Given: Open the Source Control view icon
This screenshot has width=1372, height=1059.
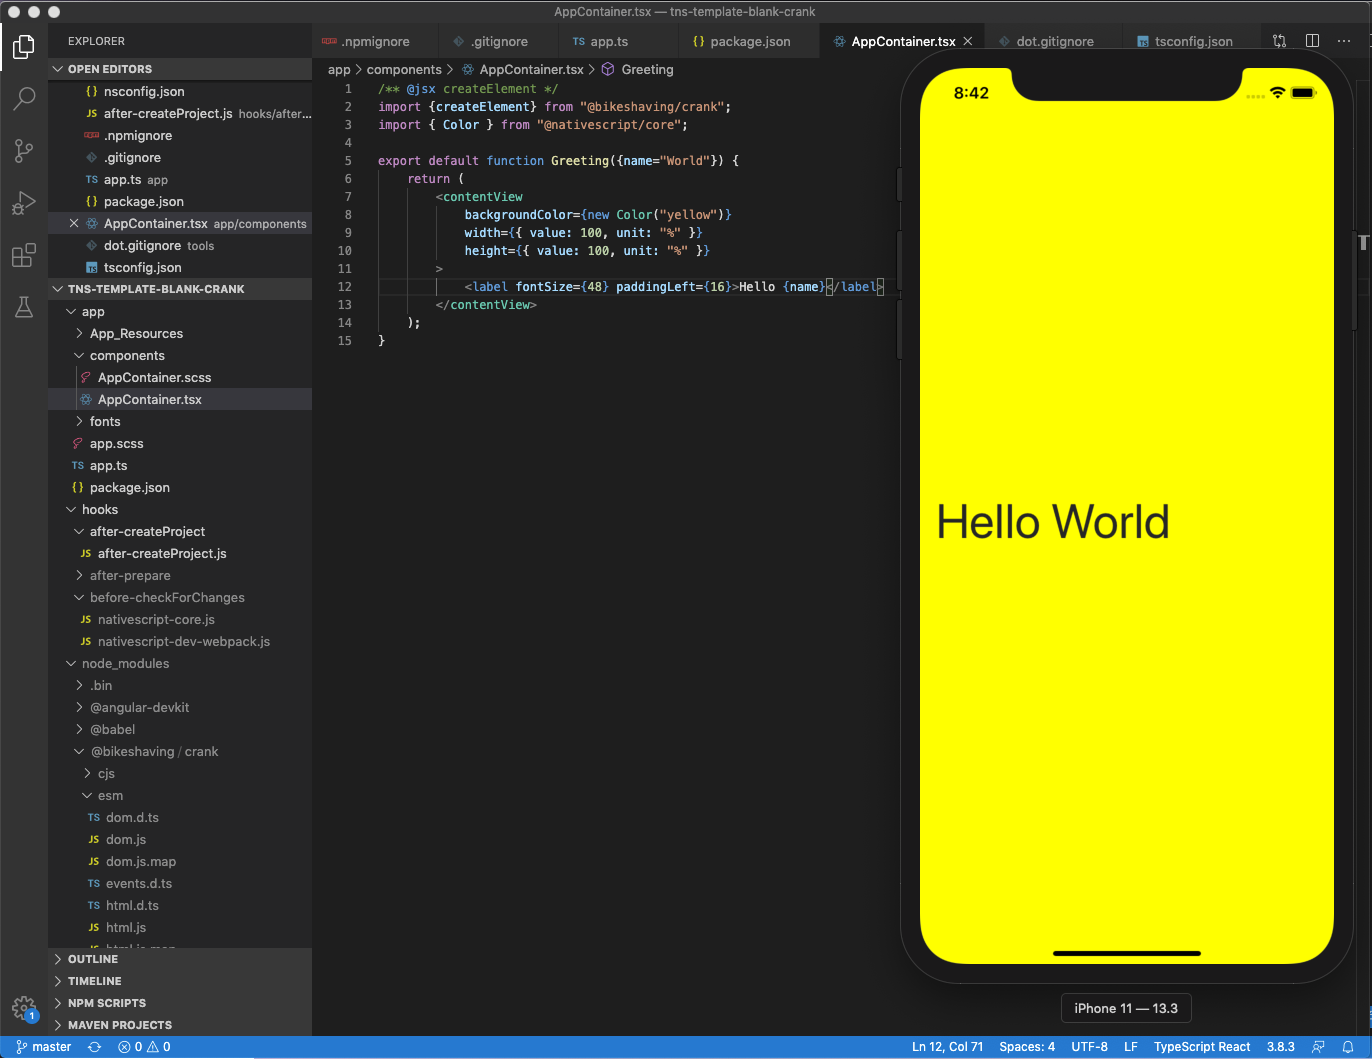Looking at the screenshot, I should [x=24, y=151].
